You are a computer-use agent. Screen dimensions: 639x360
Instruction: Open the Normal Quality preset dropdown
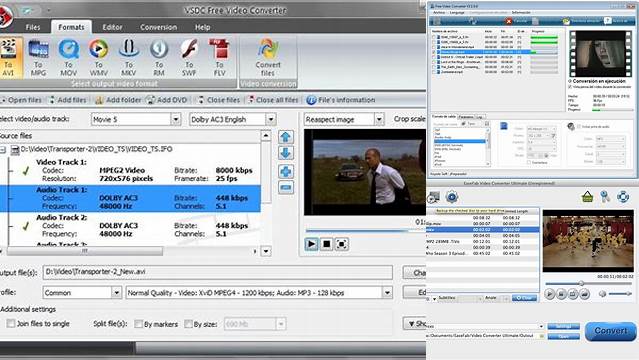[x=387, y=293]
